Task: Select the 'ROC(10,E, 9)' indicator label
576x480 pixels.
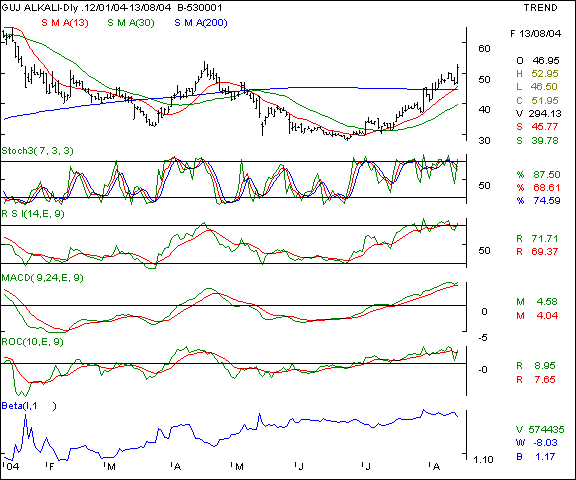Action: click(x=32, y=342)
